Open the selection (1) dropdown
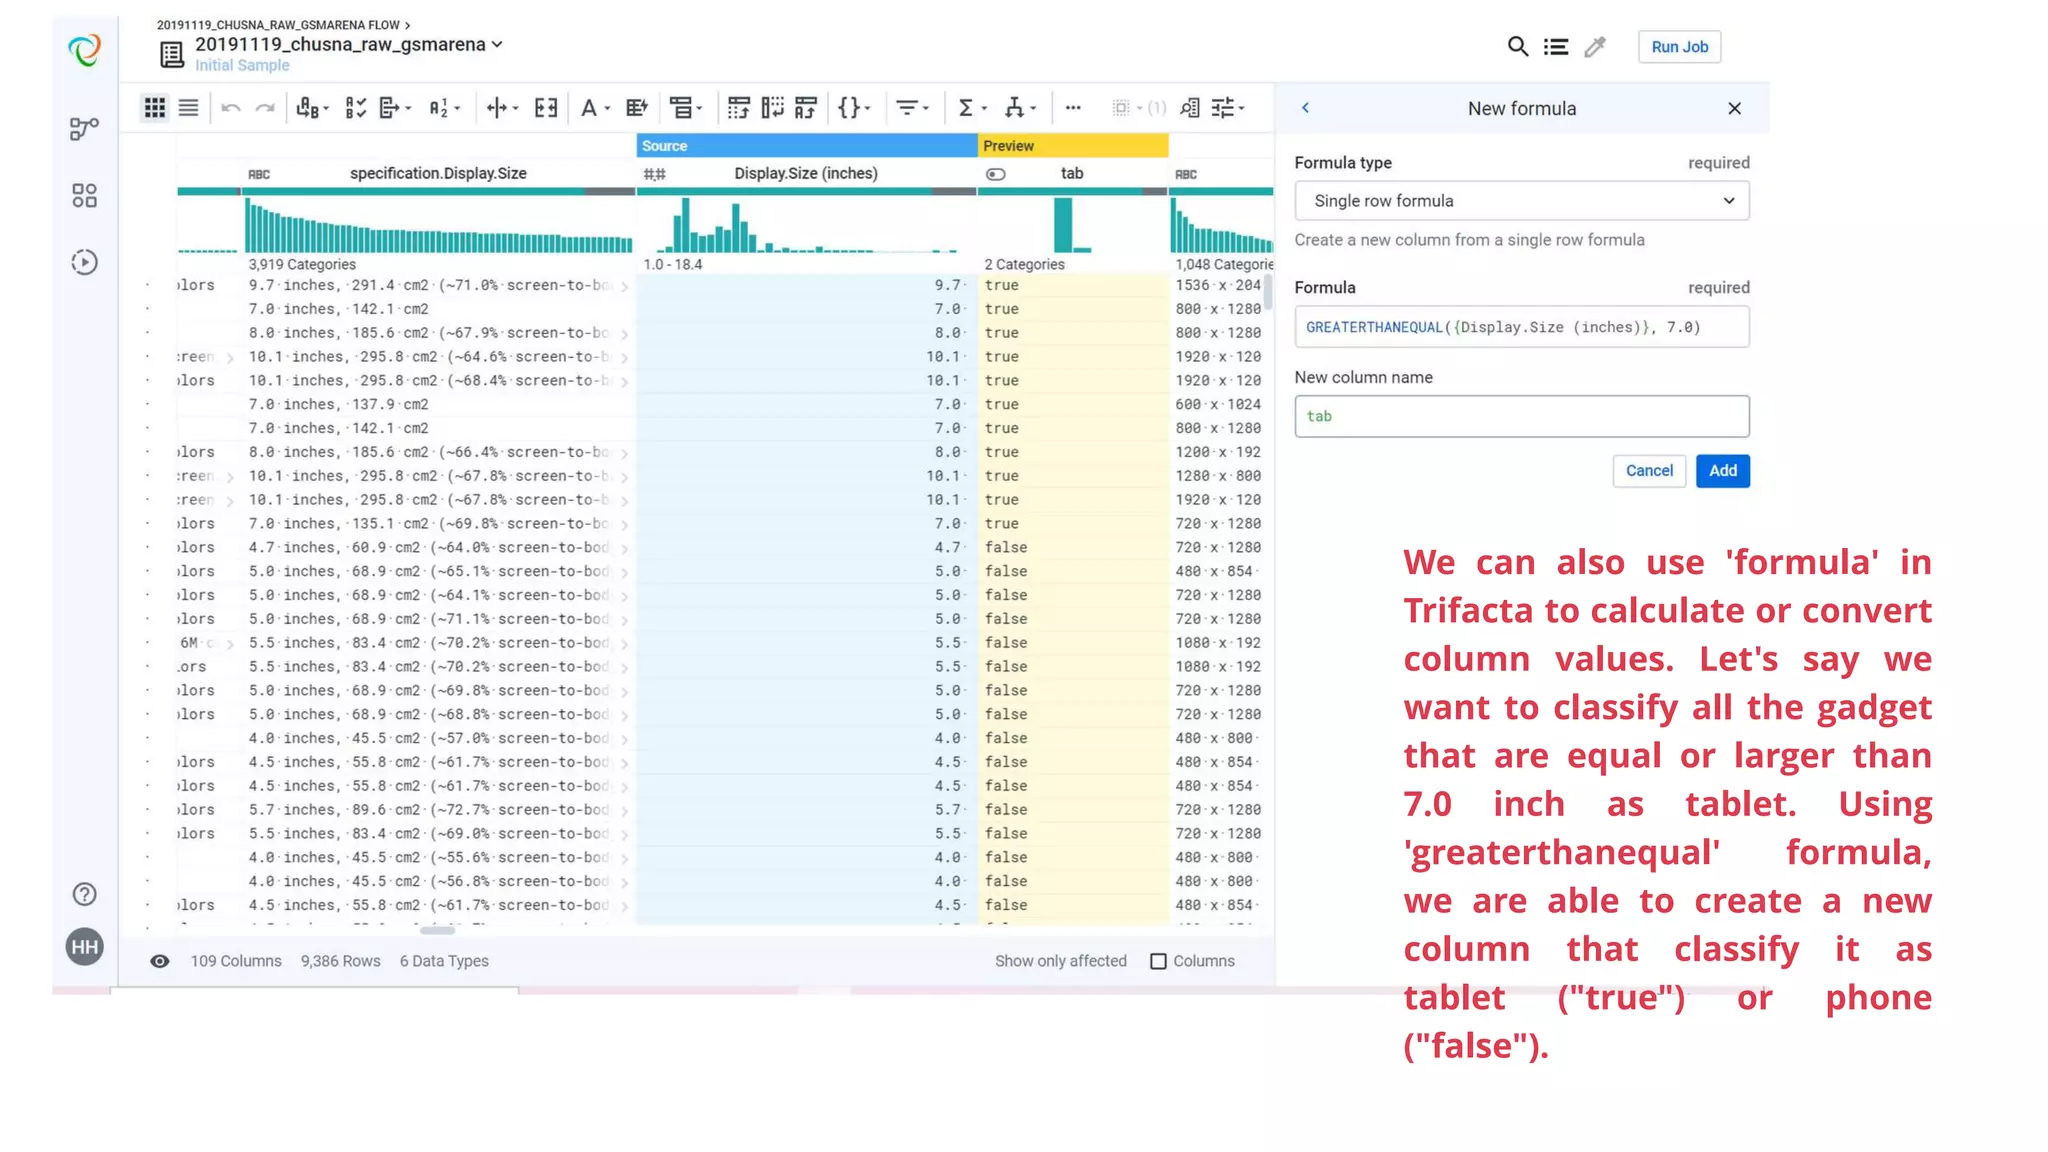The image size is (2048, 1152). pos(1138,108)
